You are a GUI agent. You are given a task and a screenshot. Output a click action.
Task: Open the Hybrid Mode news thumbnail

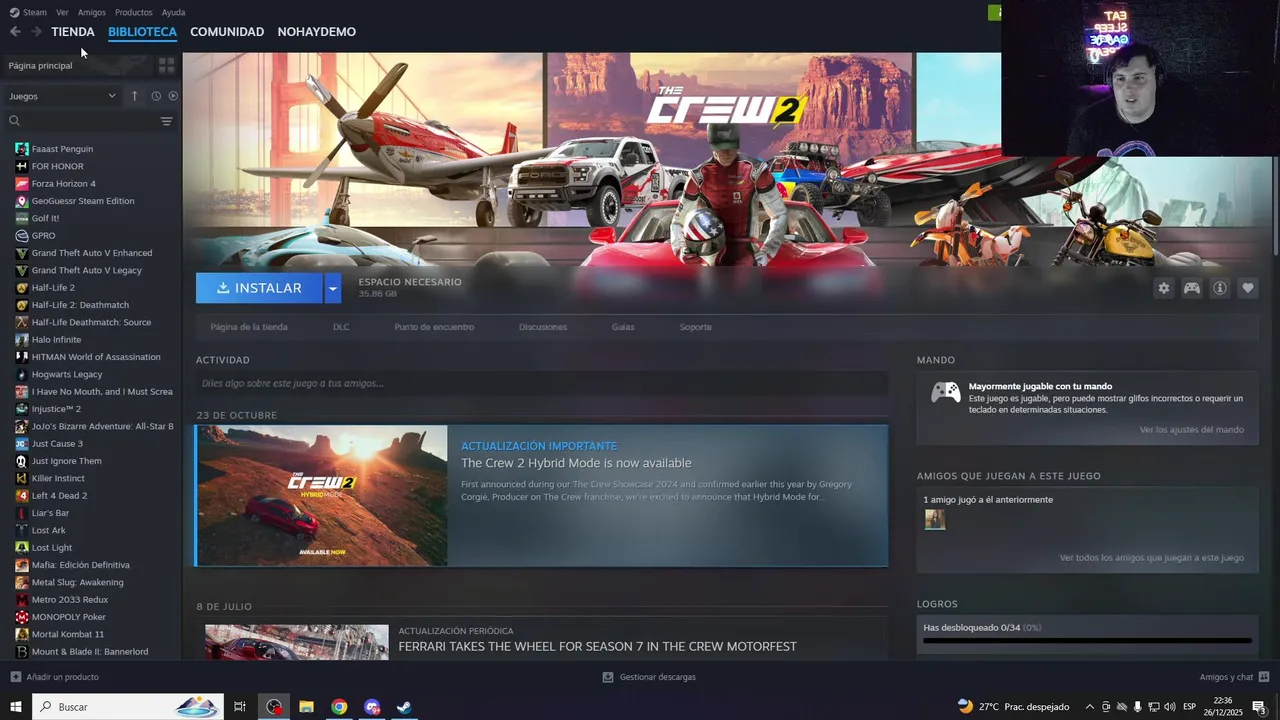click(322, 496)
